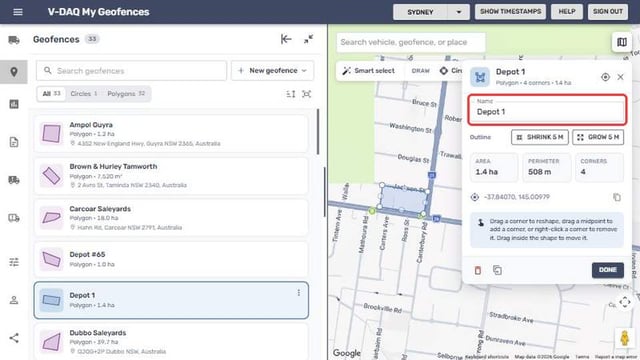Open the document sidebar icon
Image resolution: width=640 pixels, height=360 pixels.
(x=14, y=142)
